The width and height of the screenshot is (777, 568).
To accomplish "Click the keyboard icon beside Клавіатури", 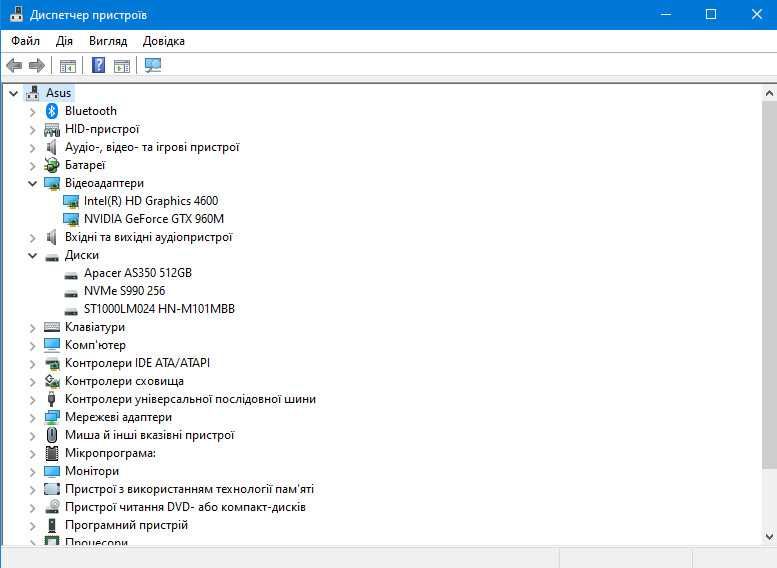I will (52, 327).
